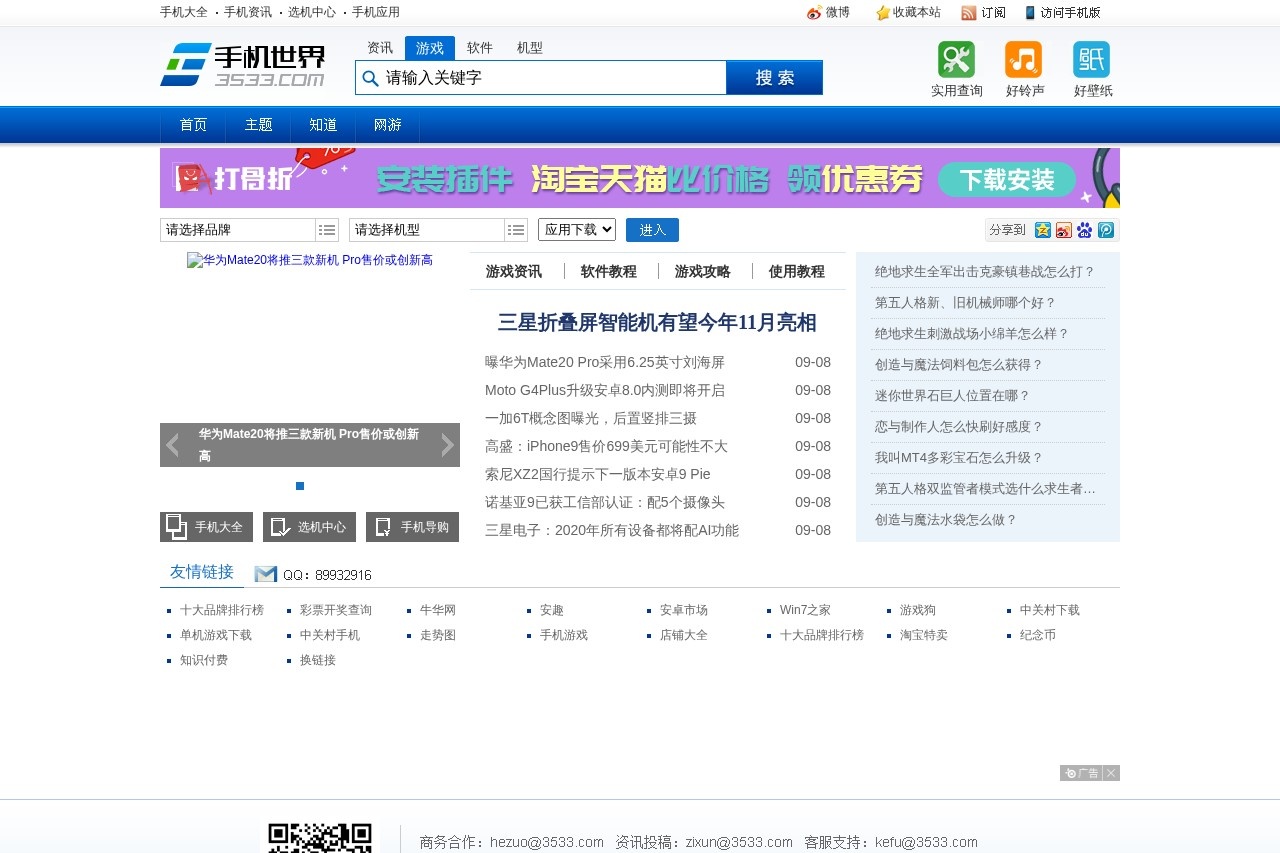Open 知道 in navigation bar
This screenshot has height=853, width=1280.
[323, 125]
